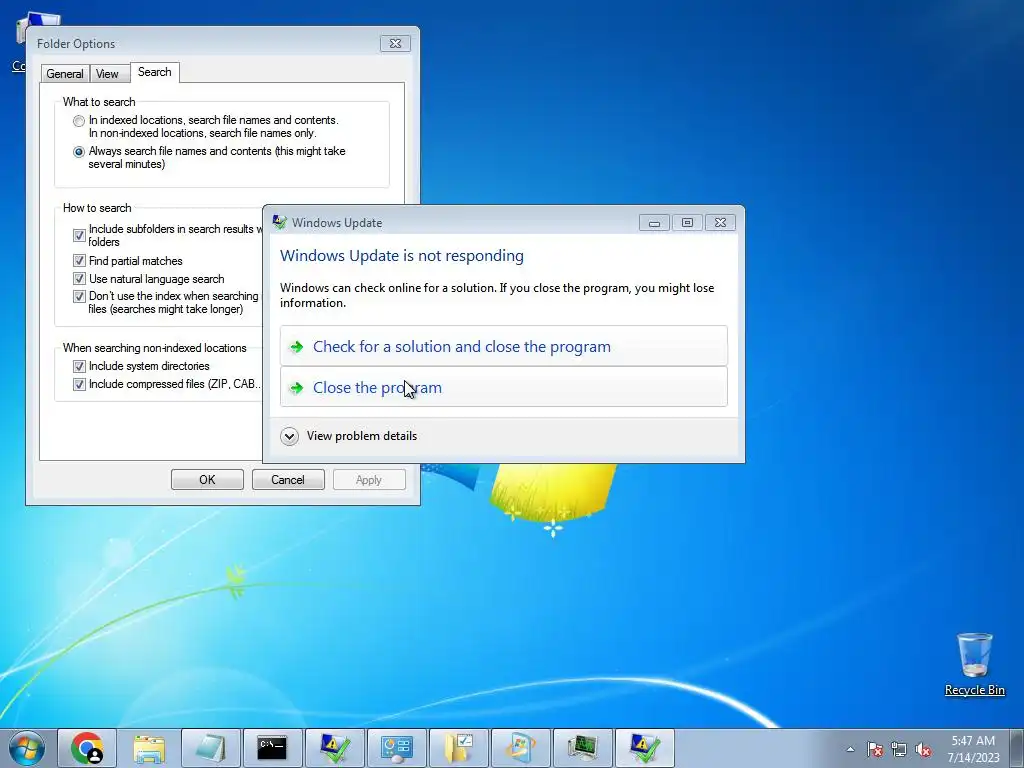Click the date 7/14/2023 in the tray

click(973, 758)
